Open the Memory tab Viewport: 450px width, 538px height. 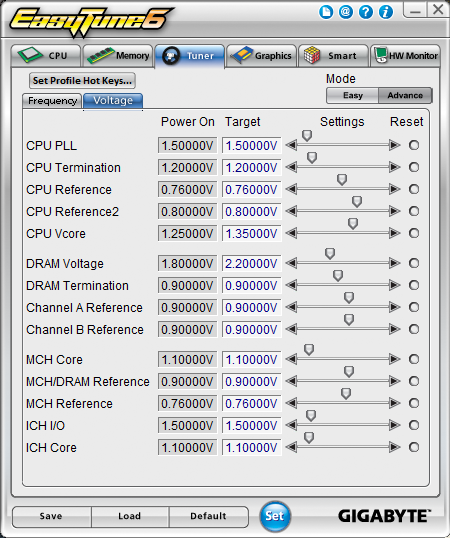[118, 56]
